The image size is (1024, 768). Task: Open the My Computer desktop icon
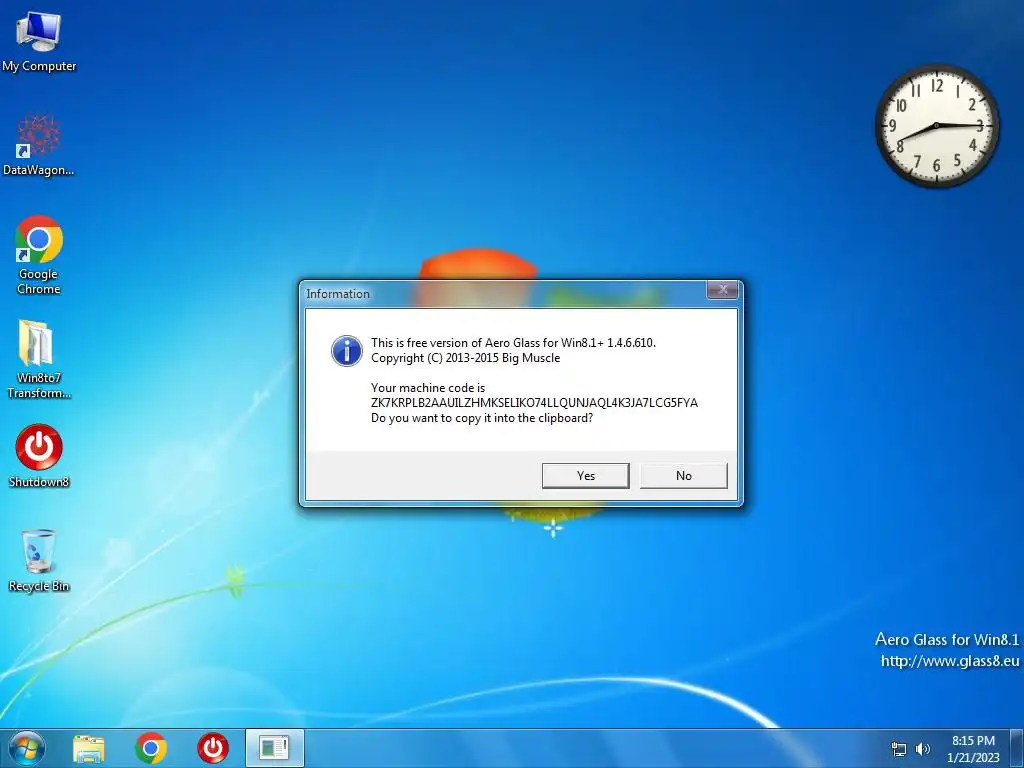click(39, 42)
